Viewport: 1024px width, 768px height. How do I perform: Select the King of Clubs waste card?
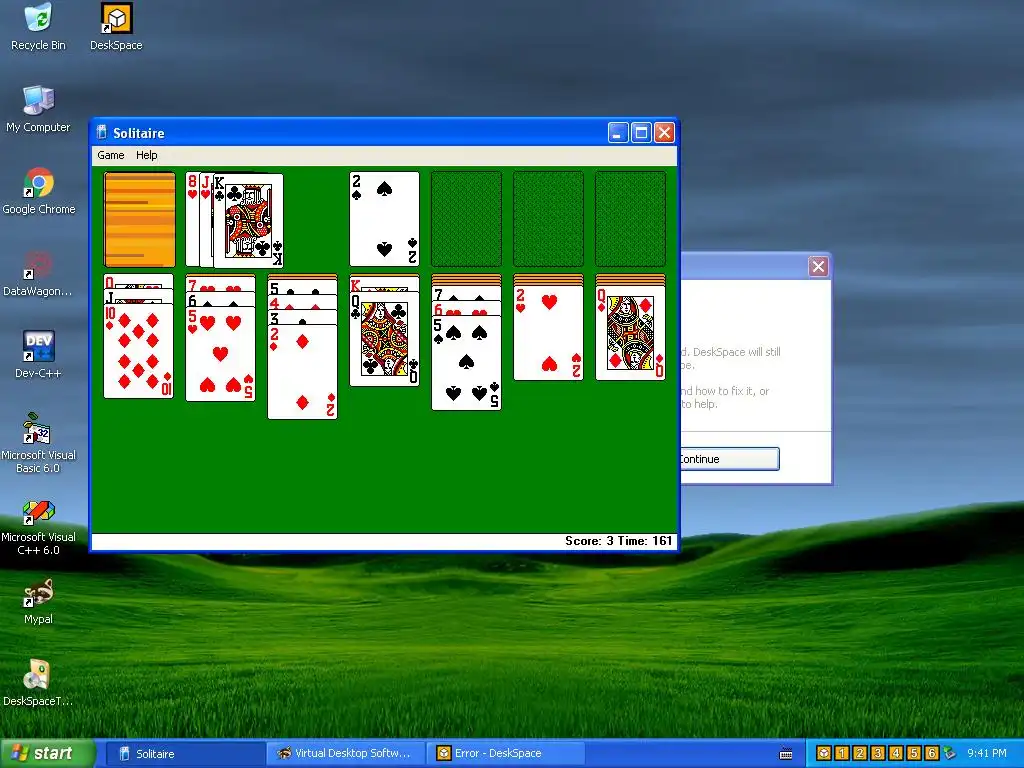tap(248, 221)
